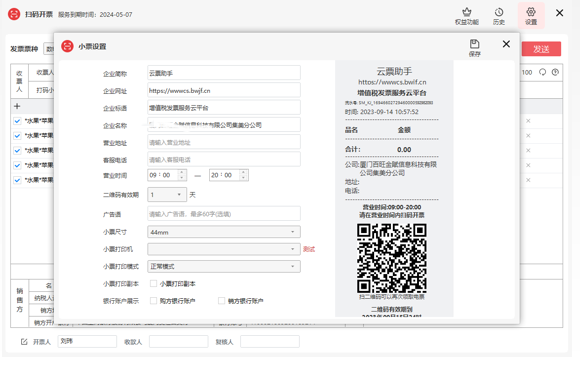Click the 企业网址 input field

(x=224, y=90)
